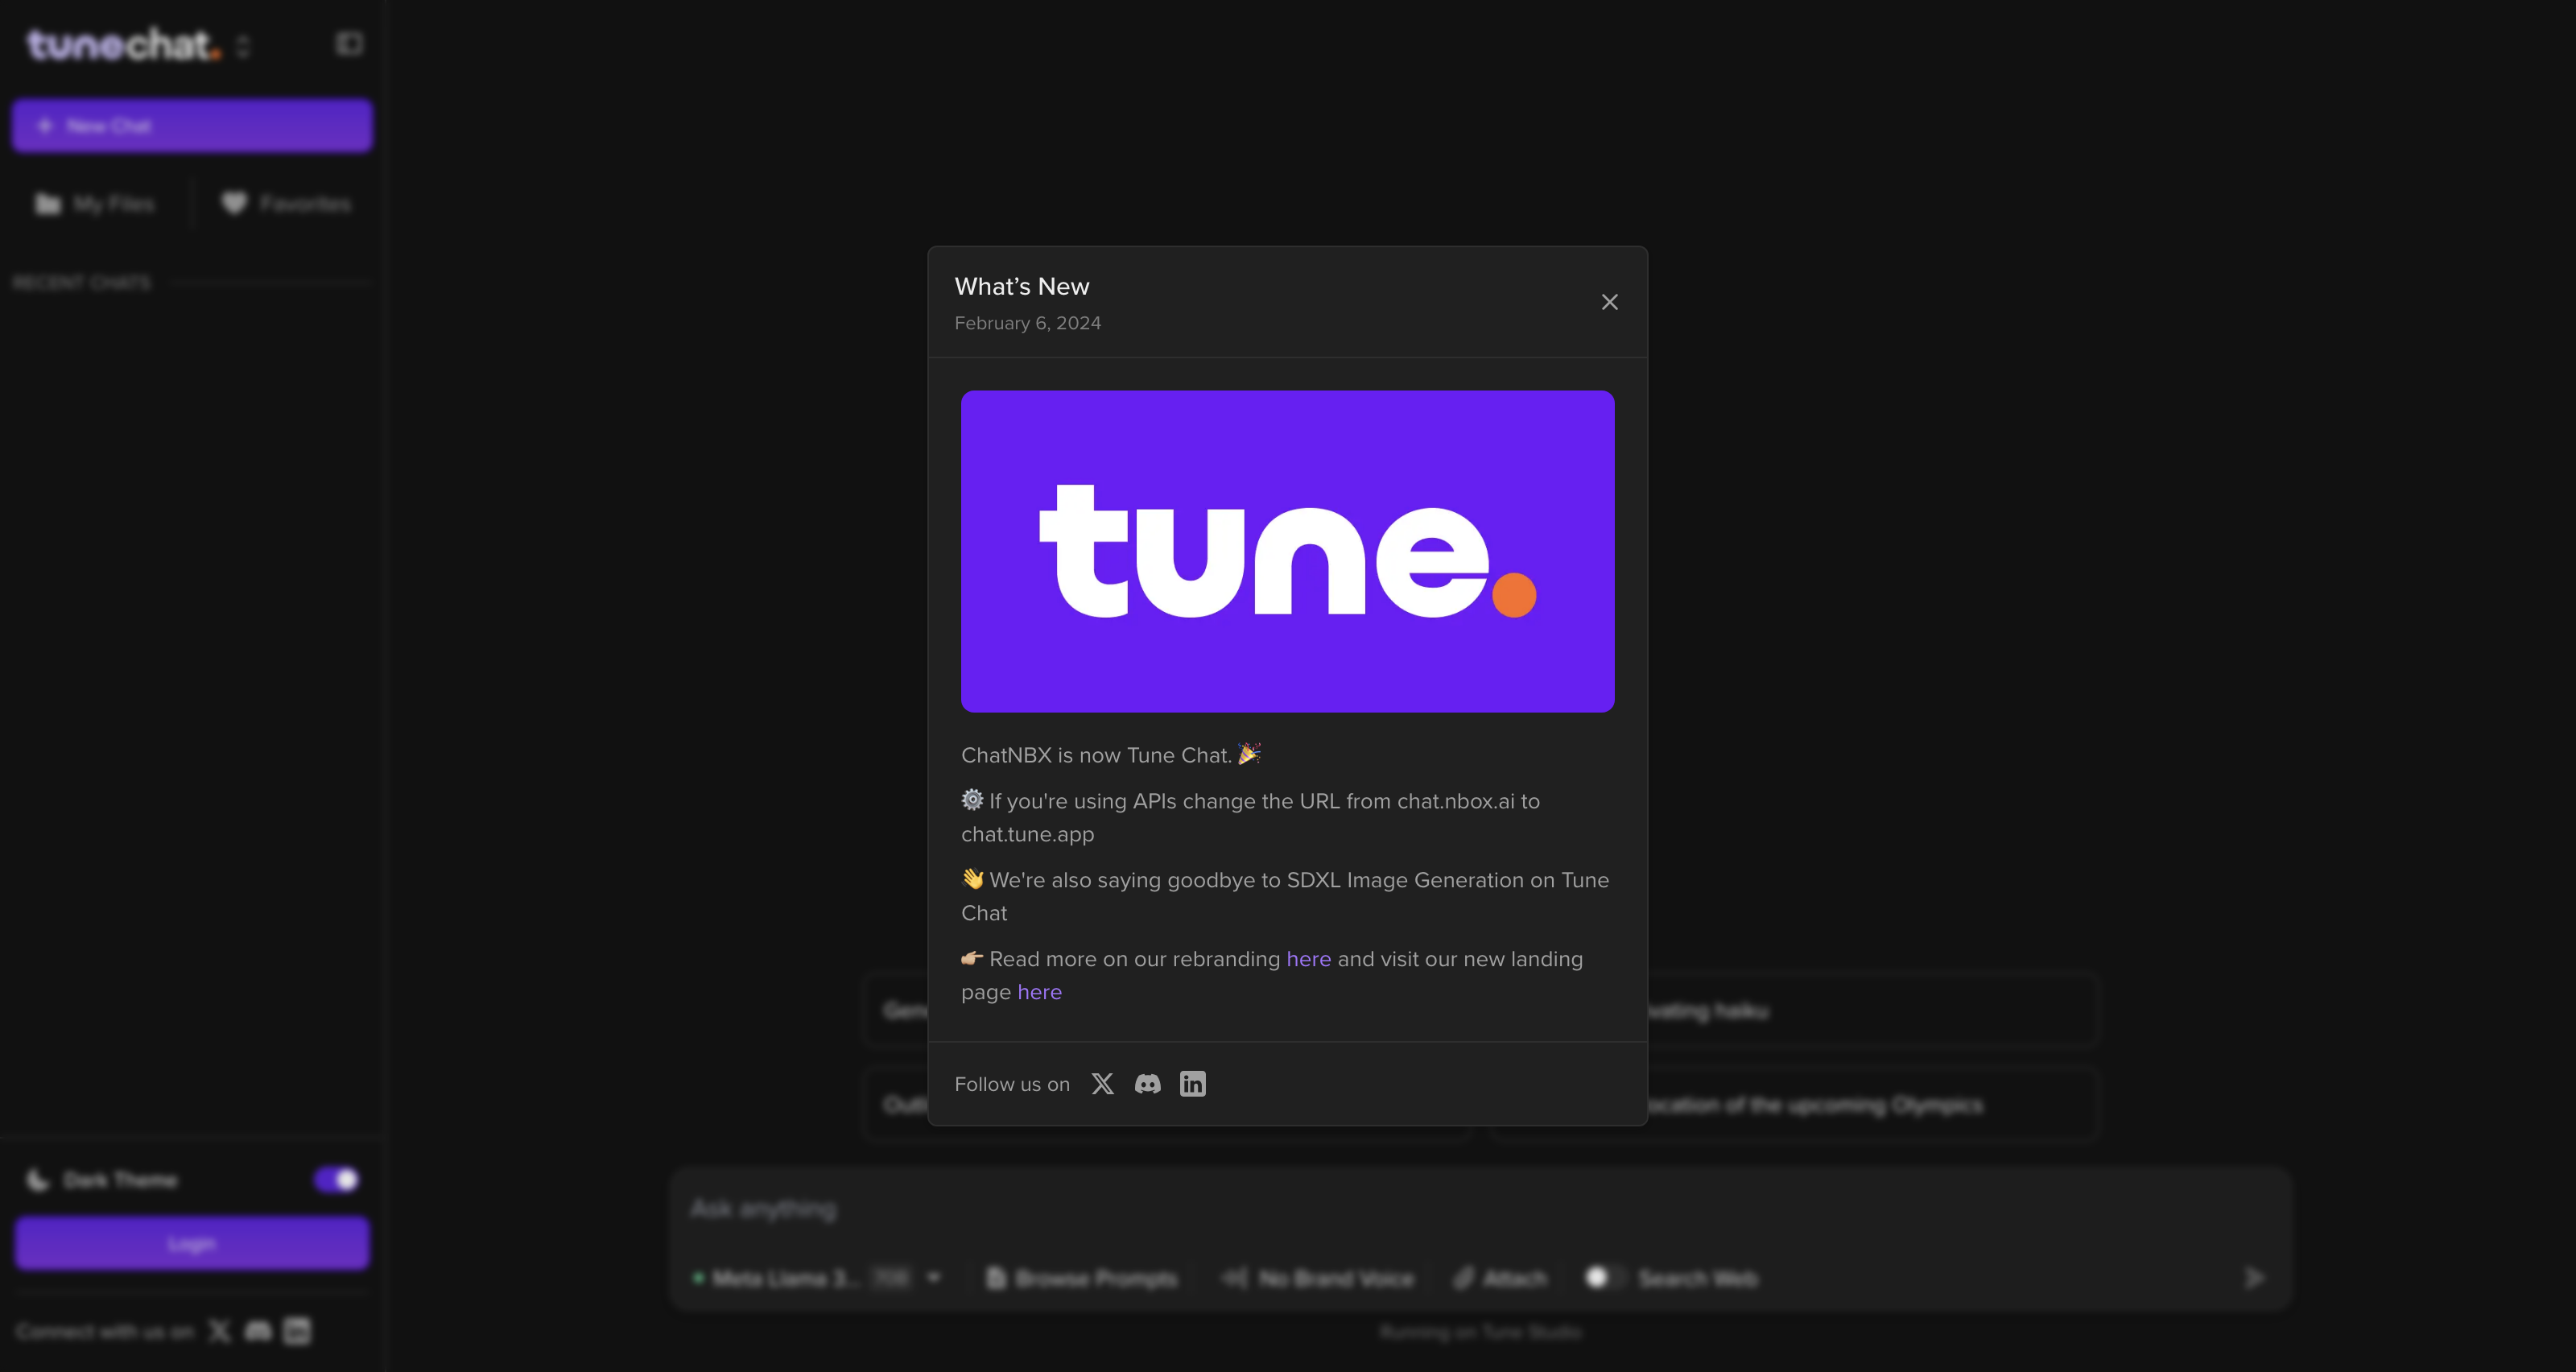Follow the 'here' link after 'landing page'

[x=1039, y=992]
